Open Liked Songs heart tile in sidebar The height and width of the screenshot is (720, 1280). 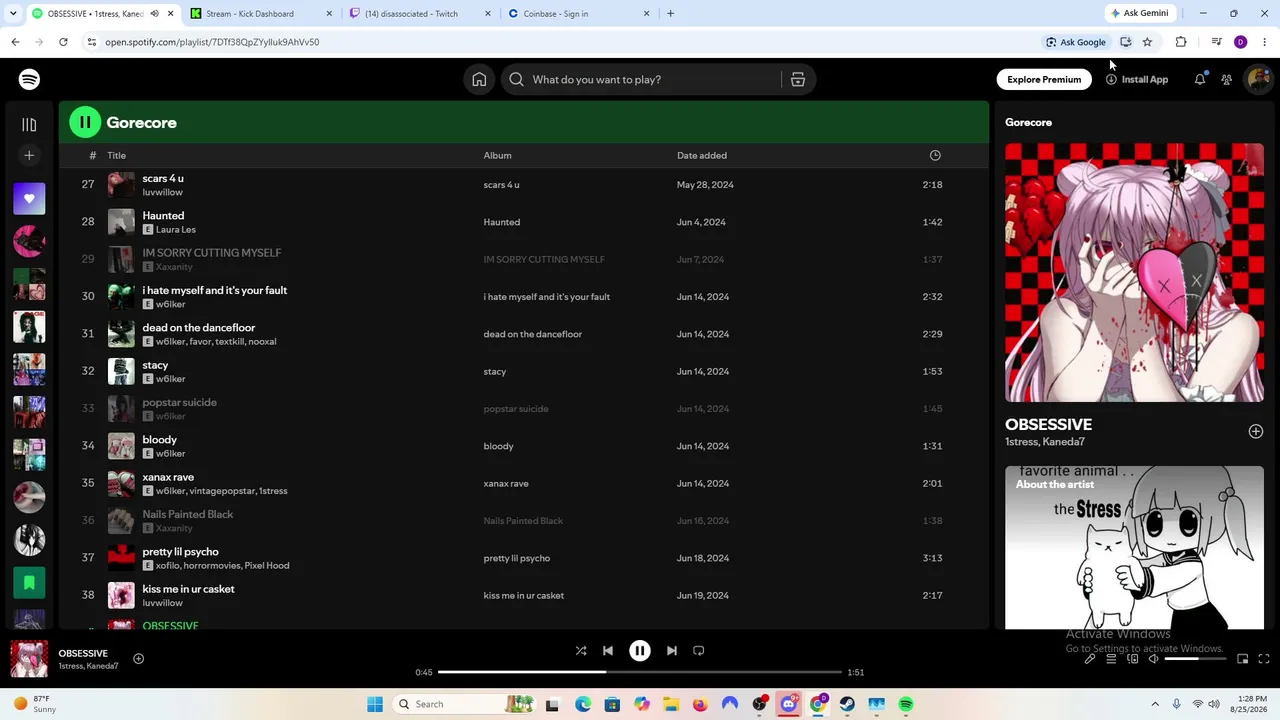tap(29, 198)
